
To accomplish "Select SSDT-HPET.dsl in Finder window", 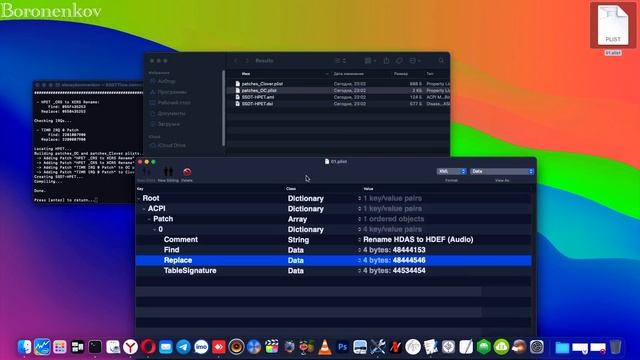I will click(257, 104).
